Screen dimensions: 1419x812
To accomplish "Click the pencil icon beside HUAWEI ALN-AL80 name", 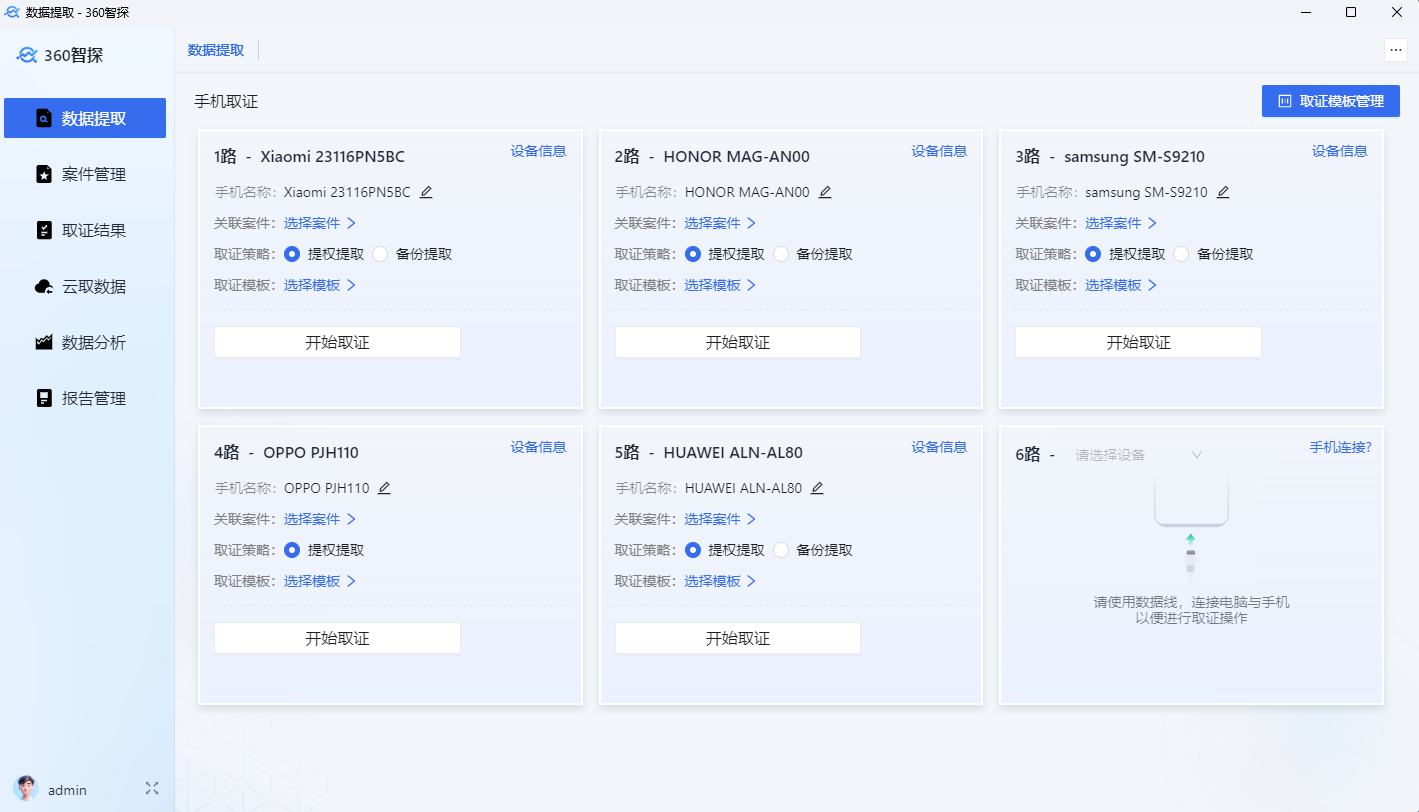I will pyautogui.click(x=817, y=488).
